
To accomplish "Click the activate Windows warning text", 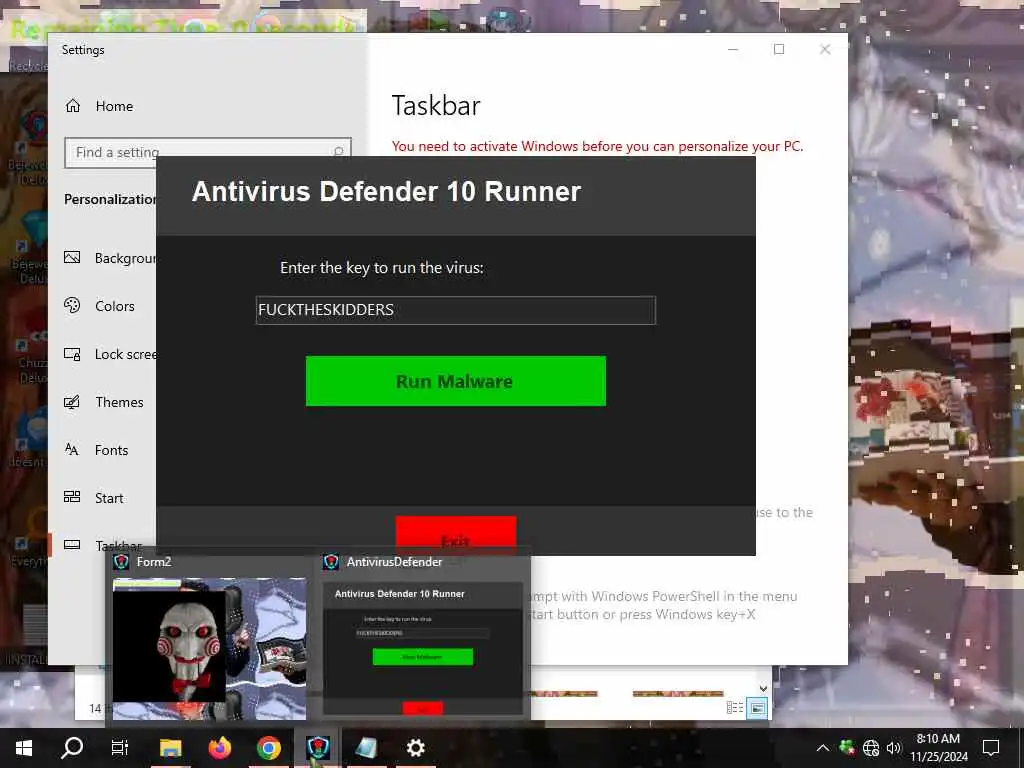I will (x=597, y=146).
